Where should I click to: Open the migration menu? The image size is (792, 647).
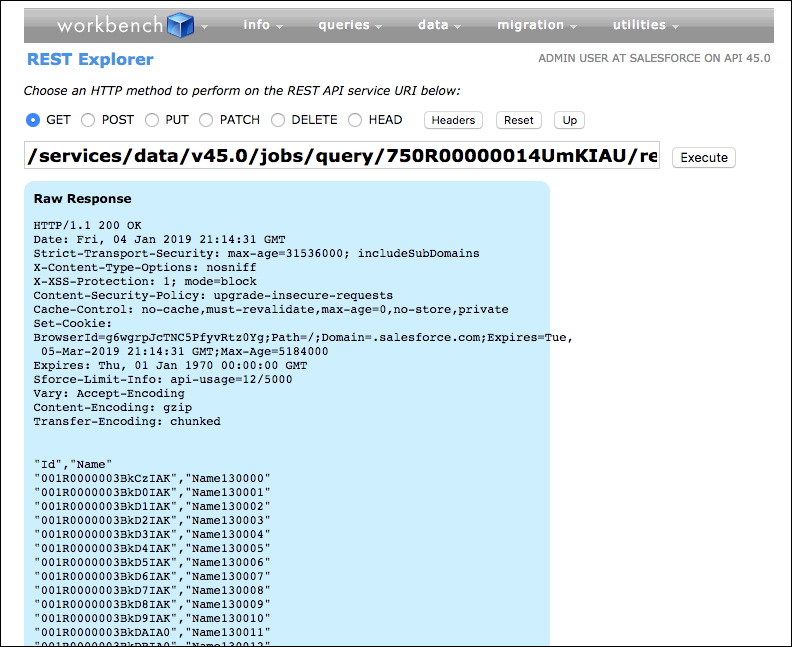click(536, 25)
